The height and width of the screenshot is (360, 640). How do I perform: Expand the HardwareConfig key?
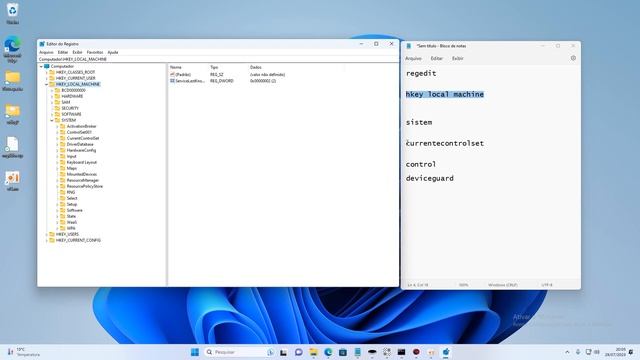pos(57,150)
